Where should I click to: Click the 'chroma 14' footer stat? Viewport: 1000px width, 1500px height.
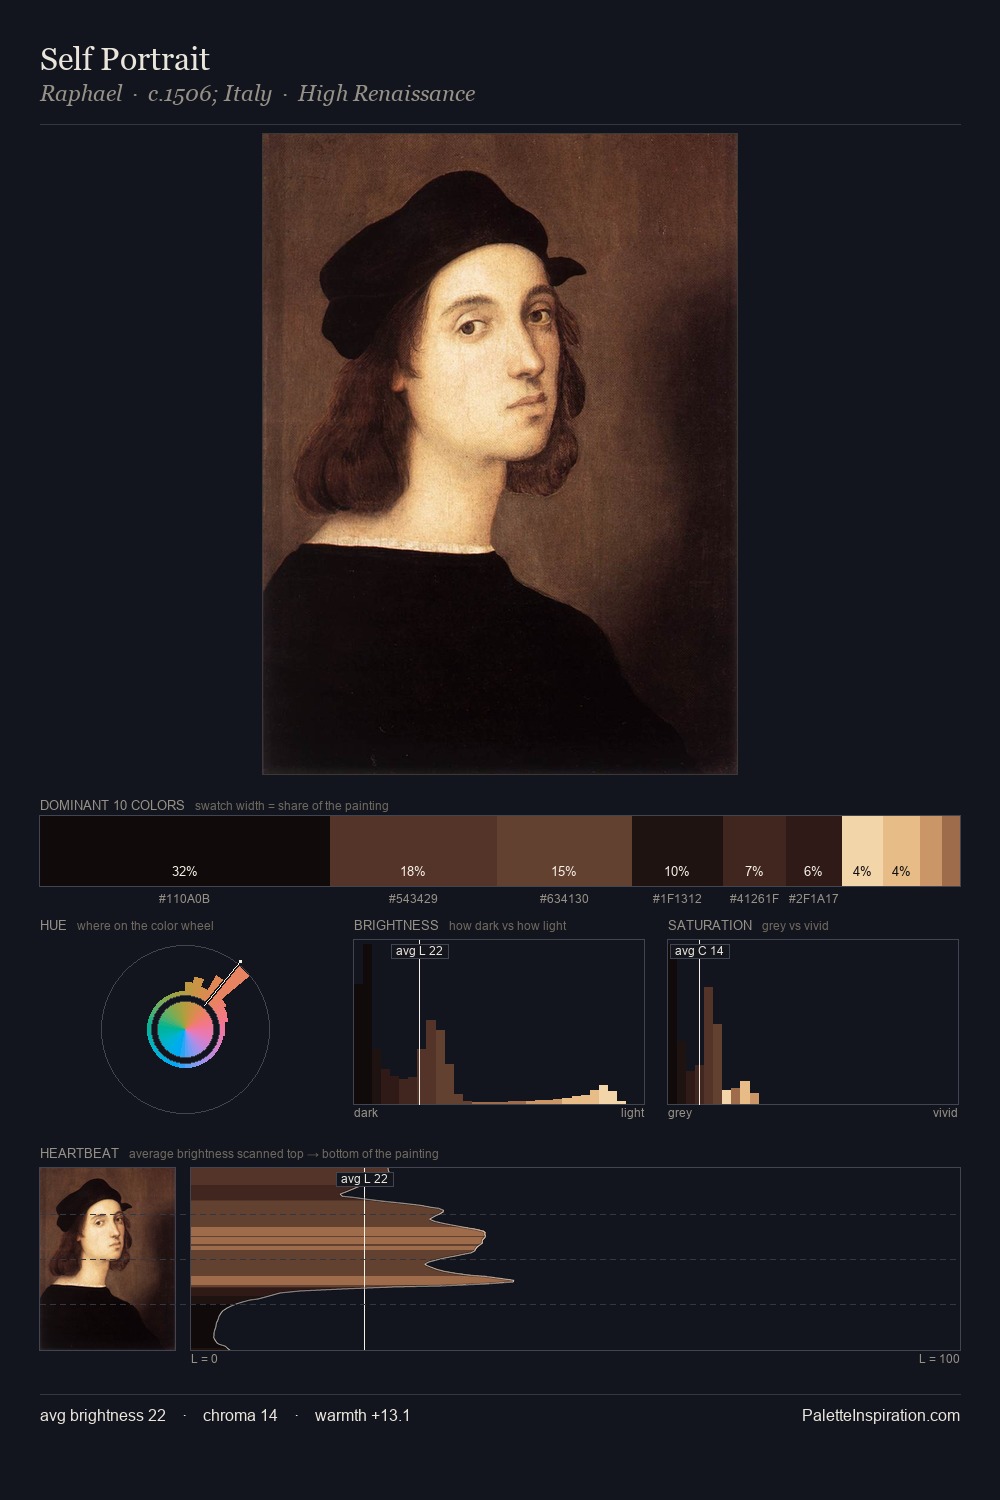[x=240, y=1416]
